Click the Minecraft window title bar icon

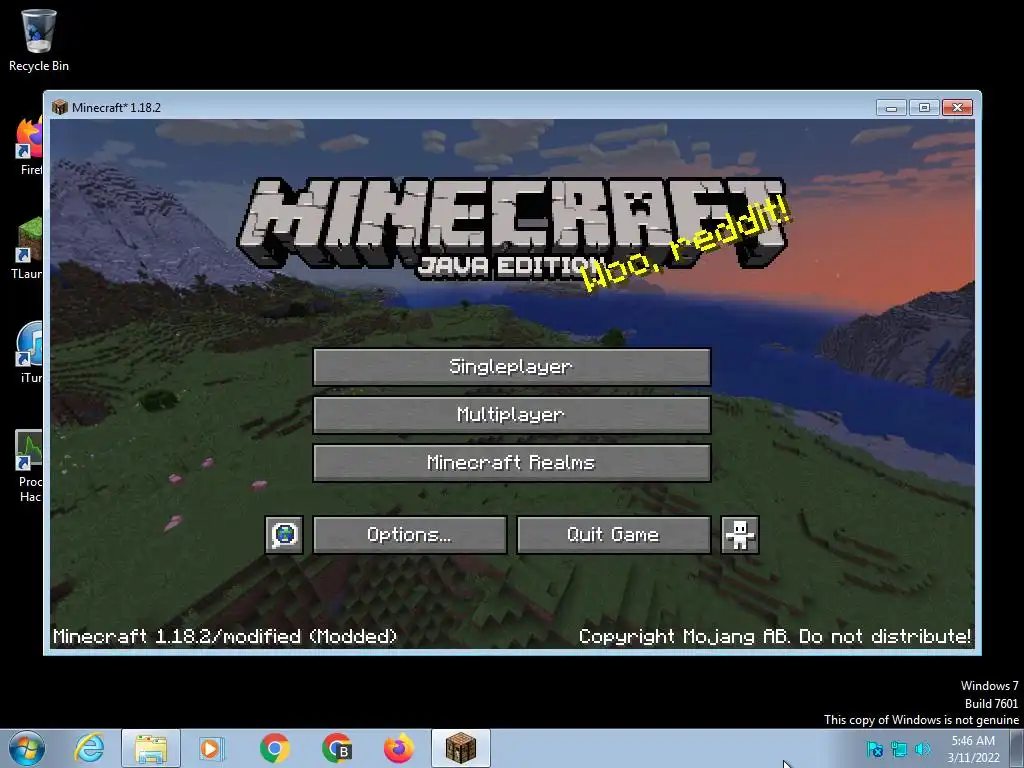coord(59,107)
